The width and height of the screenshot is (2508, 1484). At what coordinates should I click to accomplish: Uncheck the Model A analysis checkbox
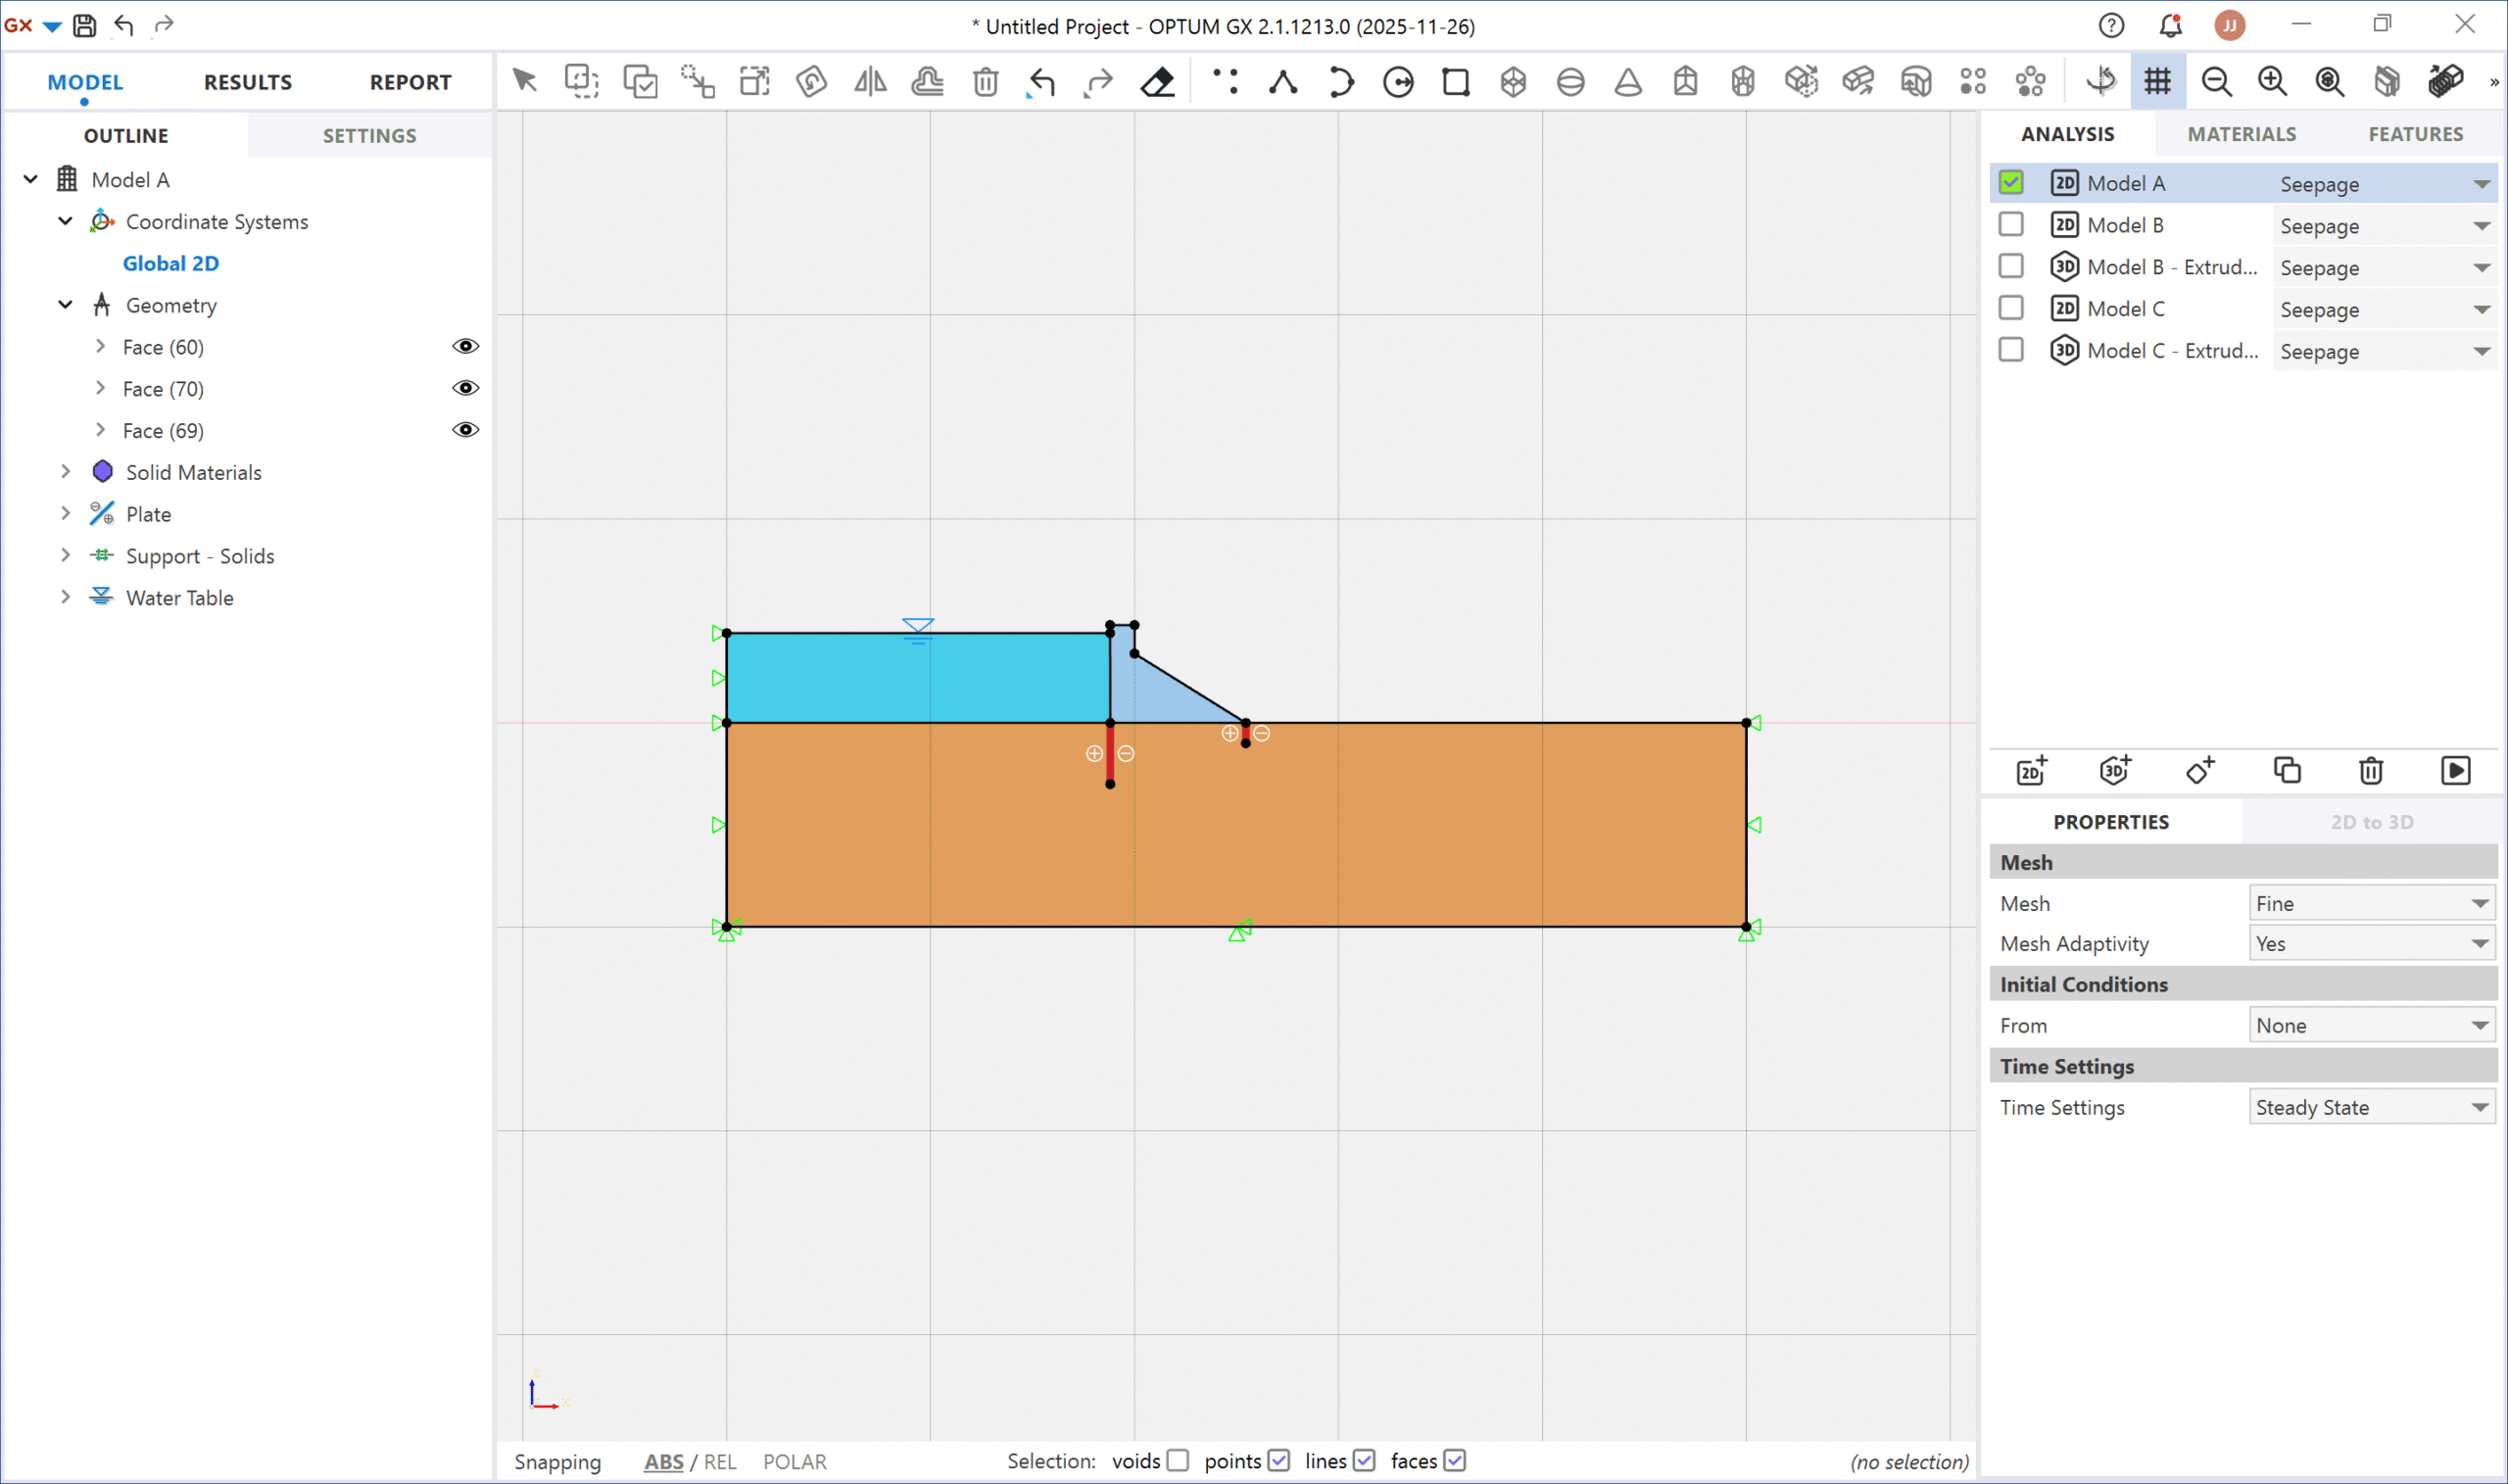pos(2012,182)
